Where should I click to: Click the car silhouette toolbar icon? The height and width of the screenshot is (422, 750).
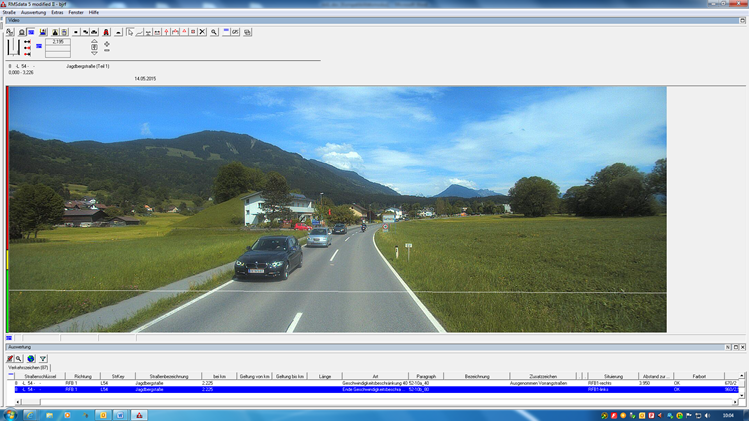coord(94,32)
